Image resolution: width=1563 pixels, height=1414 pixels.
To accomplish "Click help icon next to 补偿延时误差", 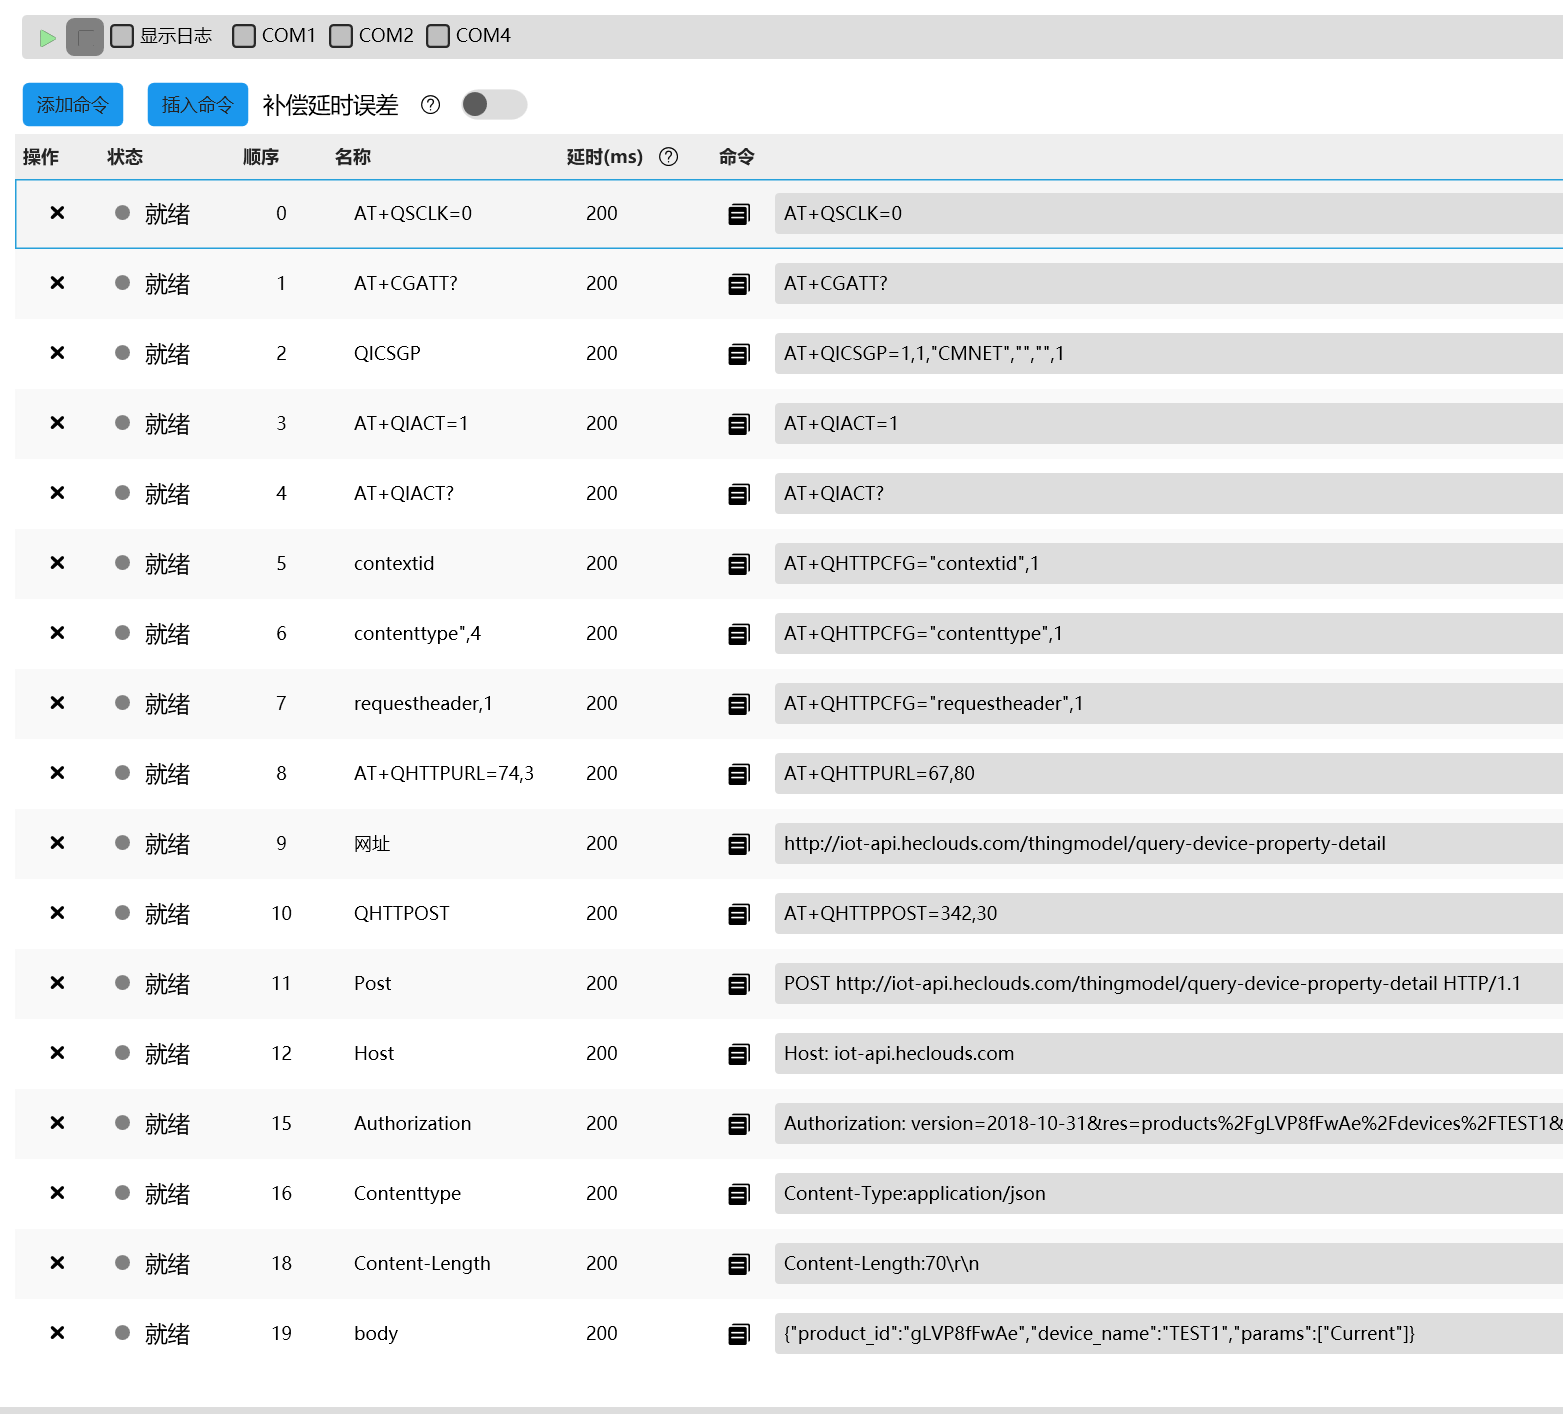I will (430, 105).
